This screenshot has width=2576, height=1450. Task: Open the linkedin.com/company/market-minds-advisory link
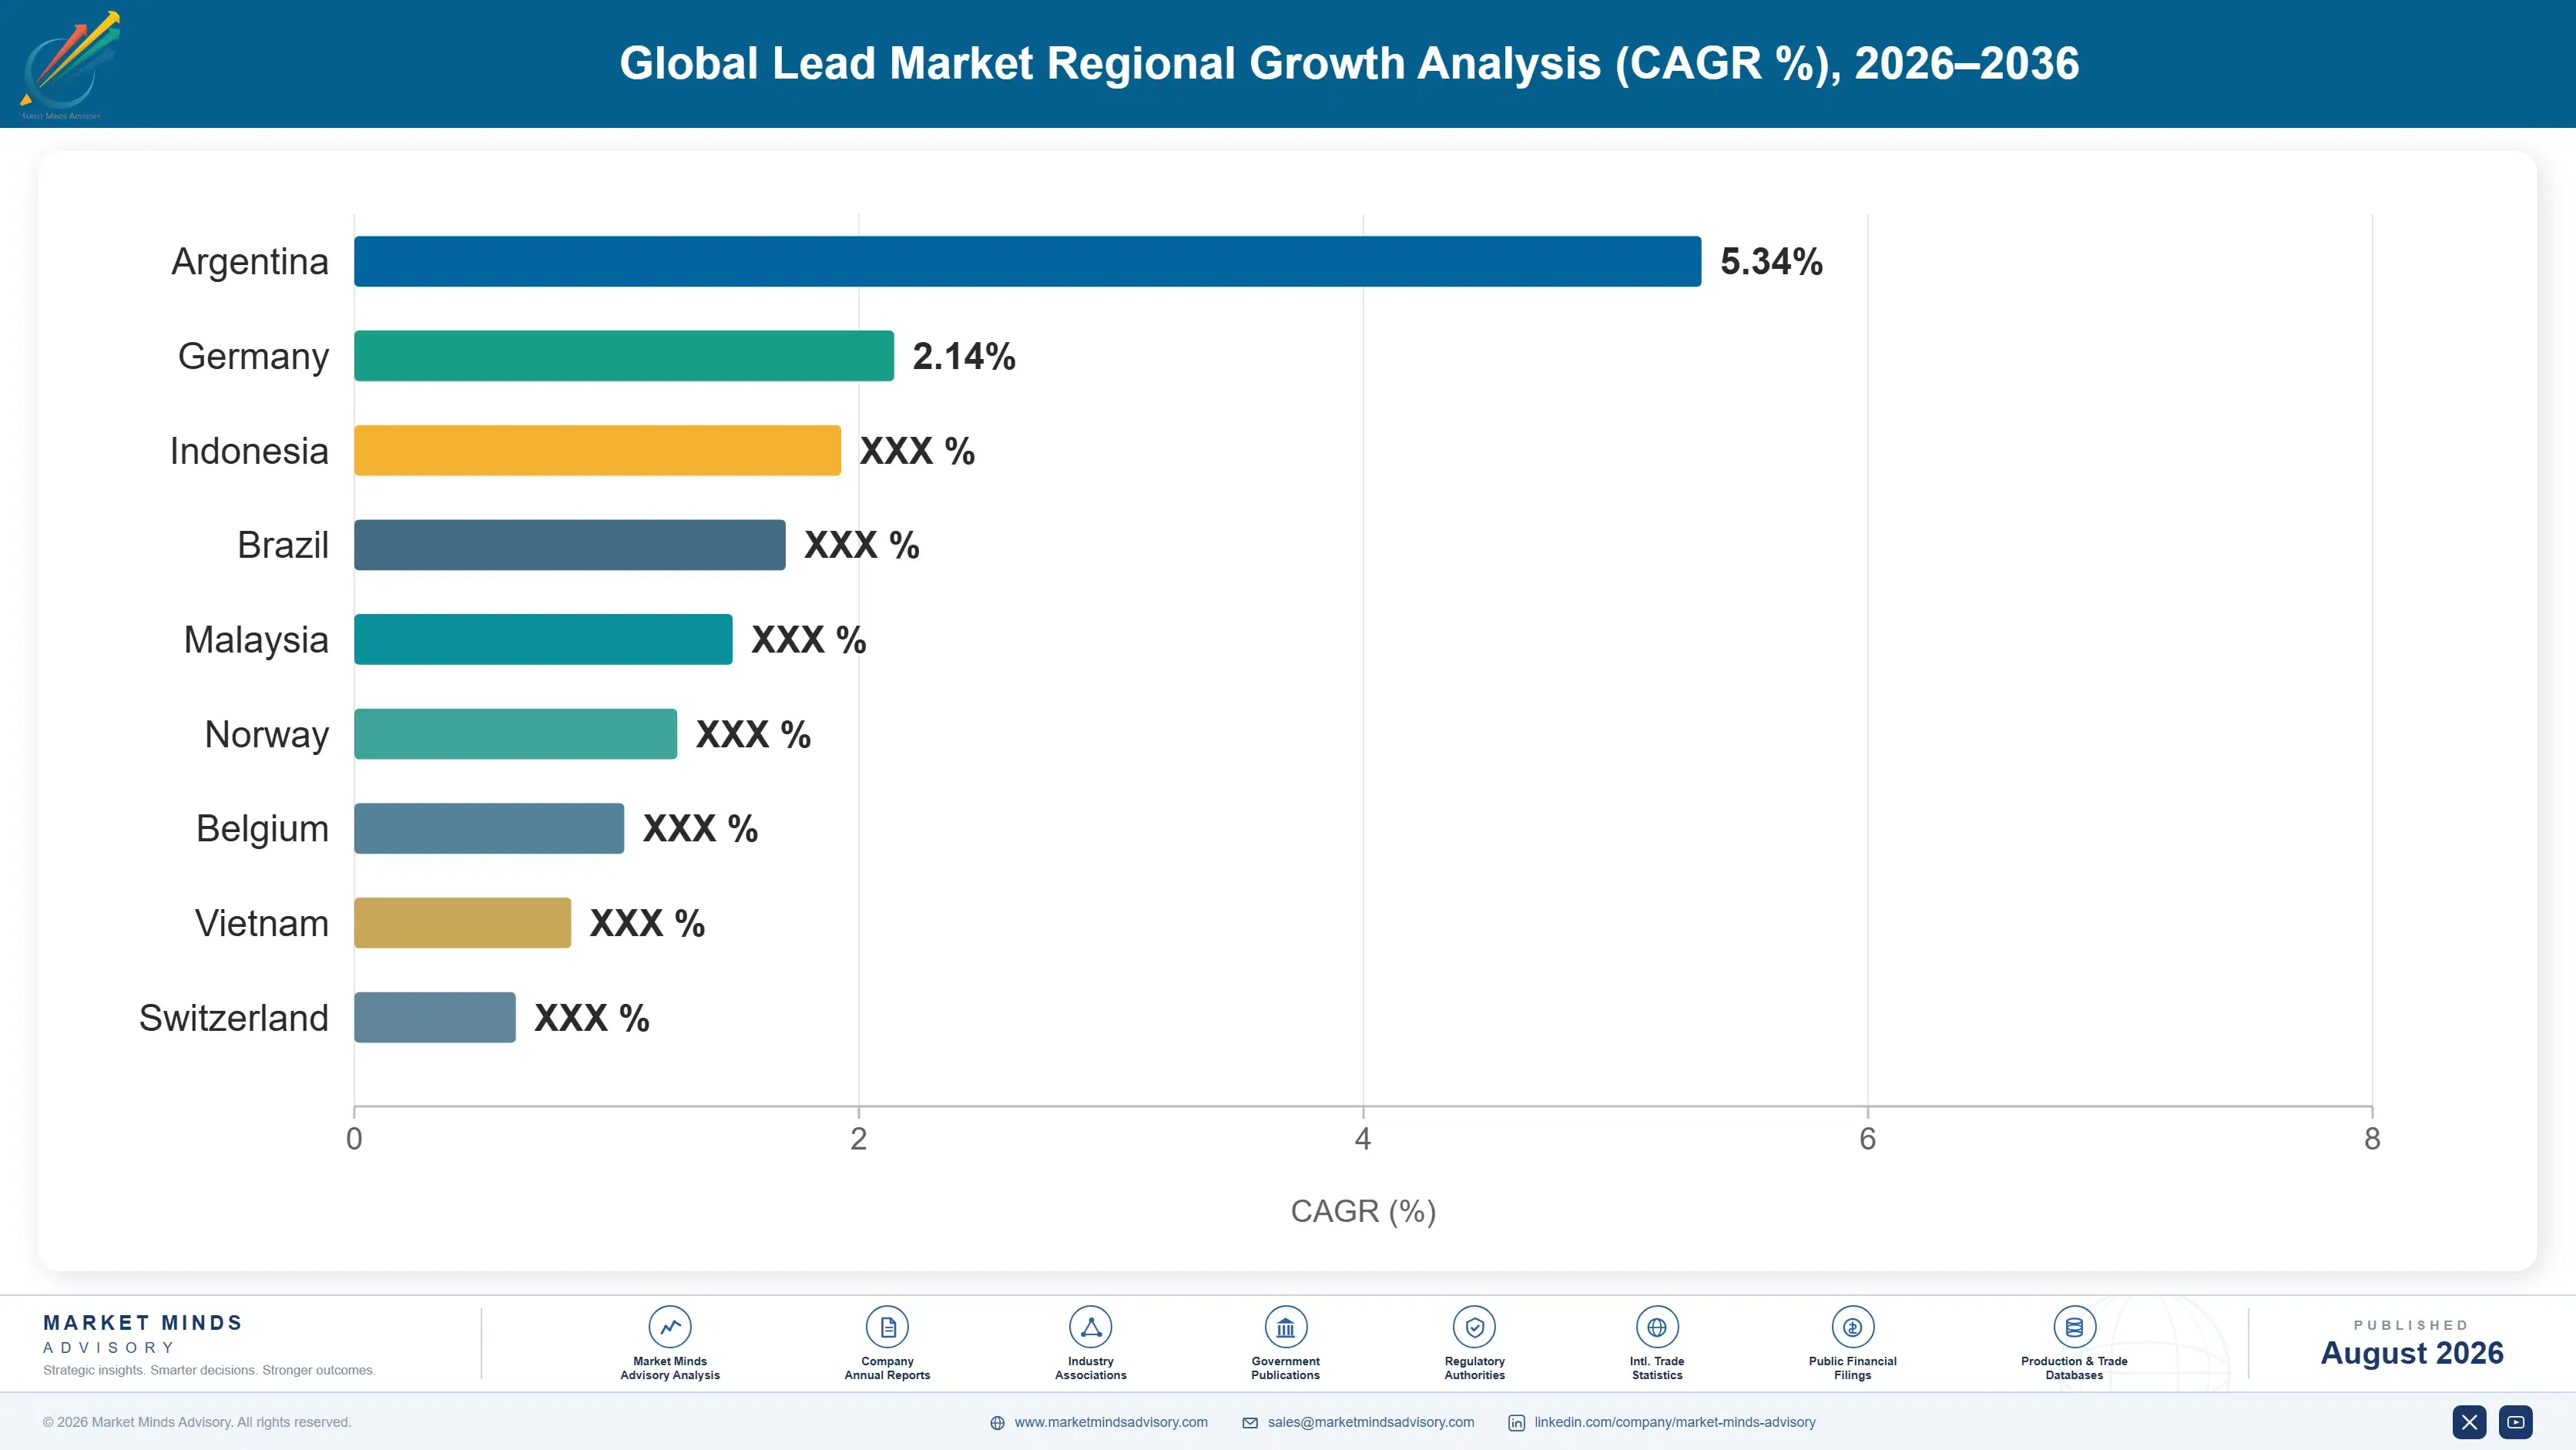point(1675,1422)
